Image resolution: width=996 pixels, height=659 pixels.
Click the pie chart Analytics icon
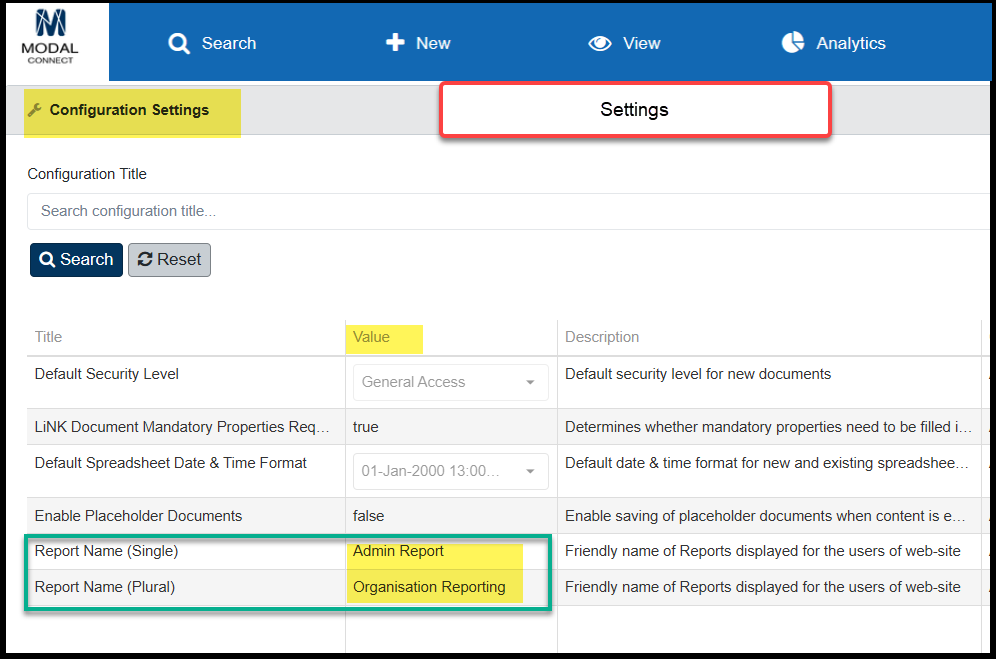(793, 43)
